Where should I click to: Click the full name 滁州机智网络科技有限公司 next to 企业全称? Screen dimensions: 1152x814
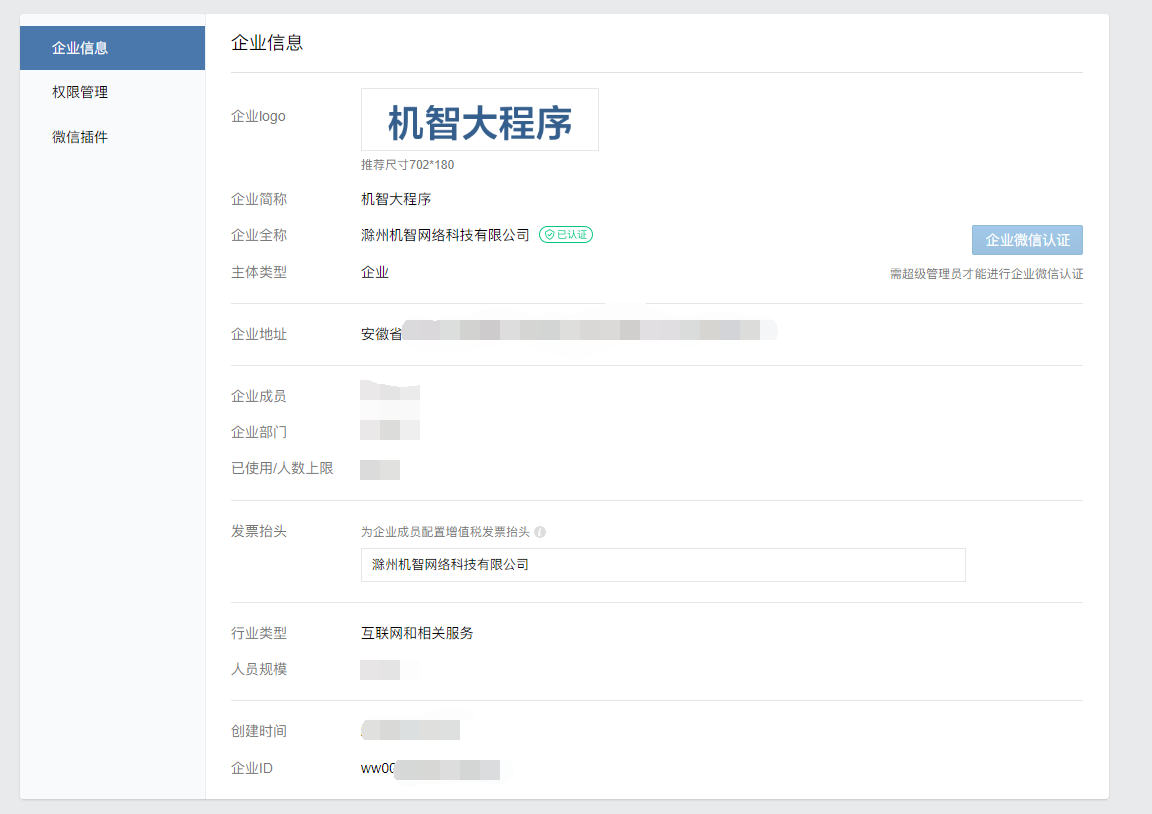point(445,235)
